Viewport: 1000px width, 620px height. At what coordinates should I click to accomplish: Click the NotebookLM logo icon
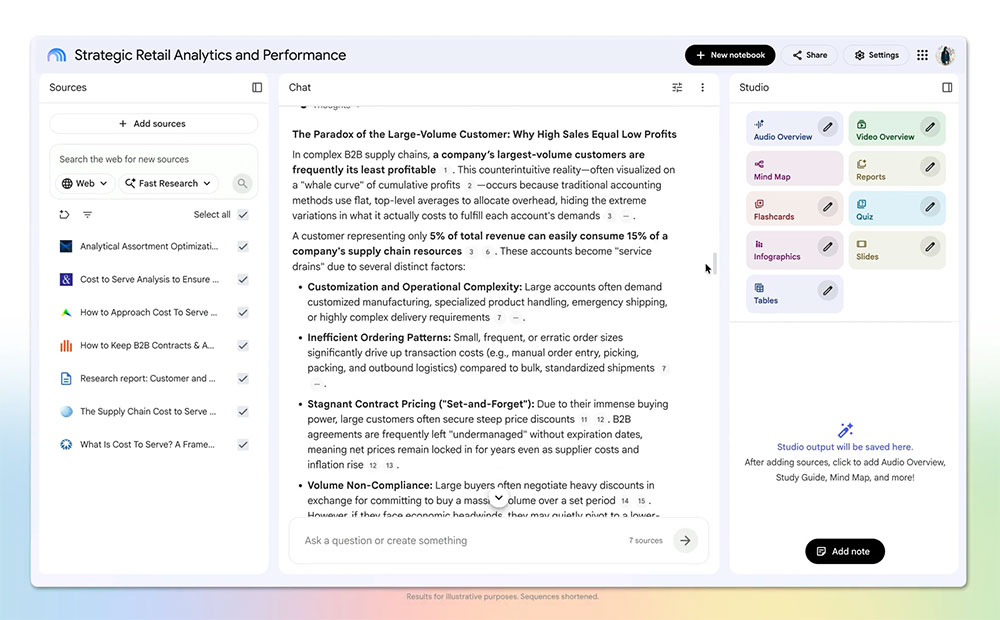point(56,55)
